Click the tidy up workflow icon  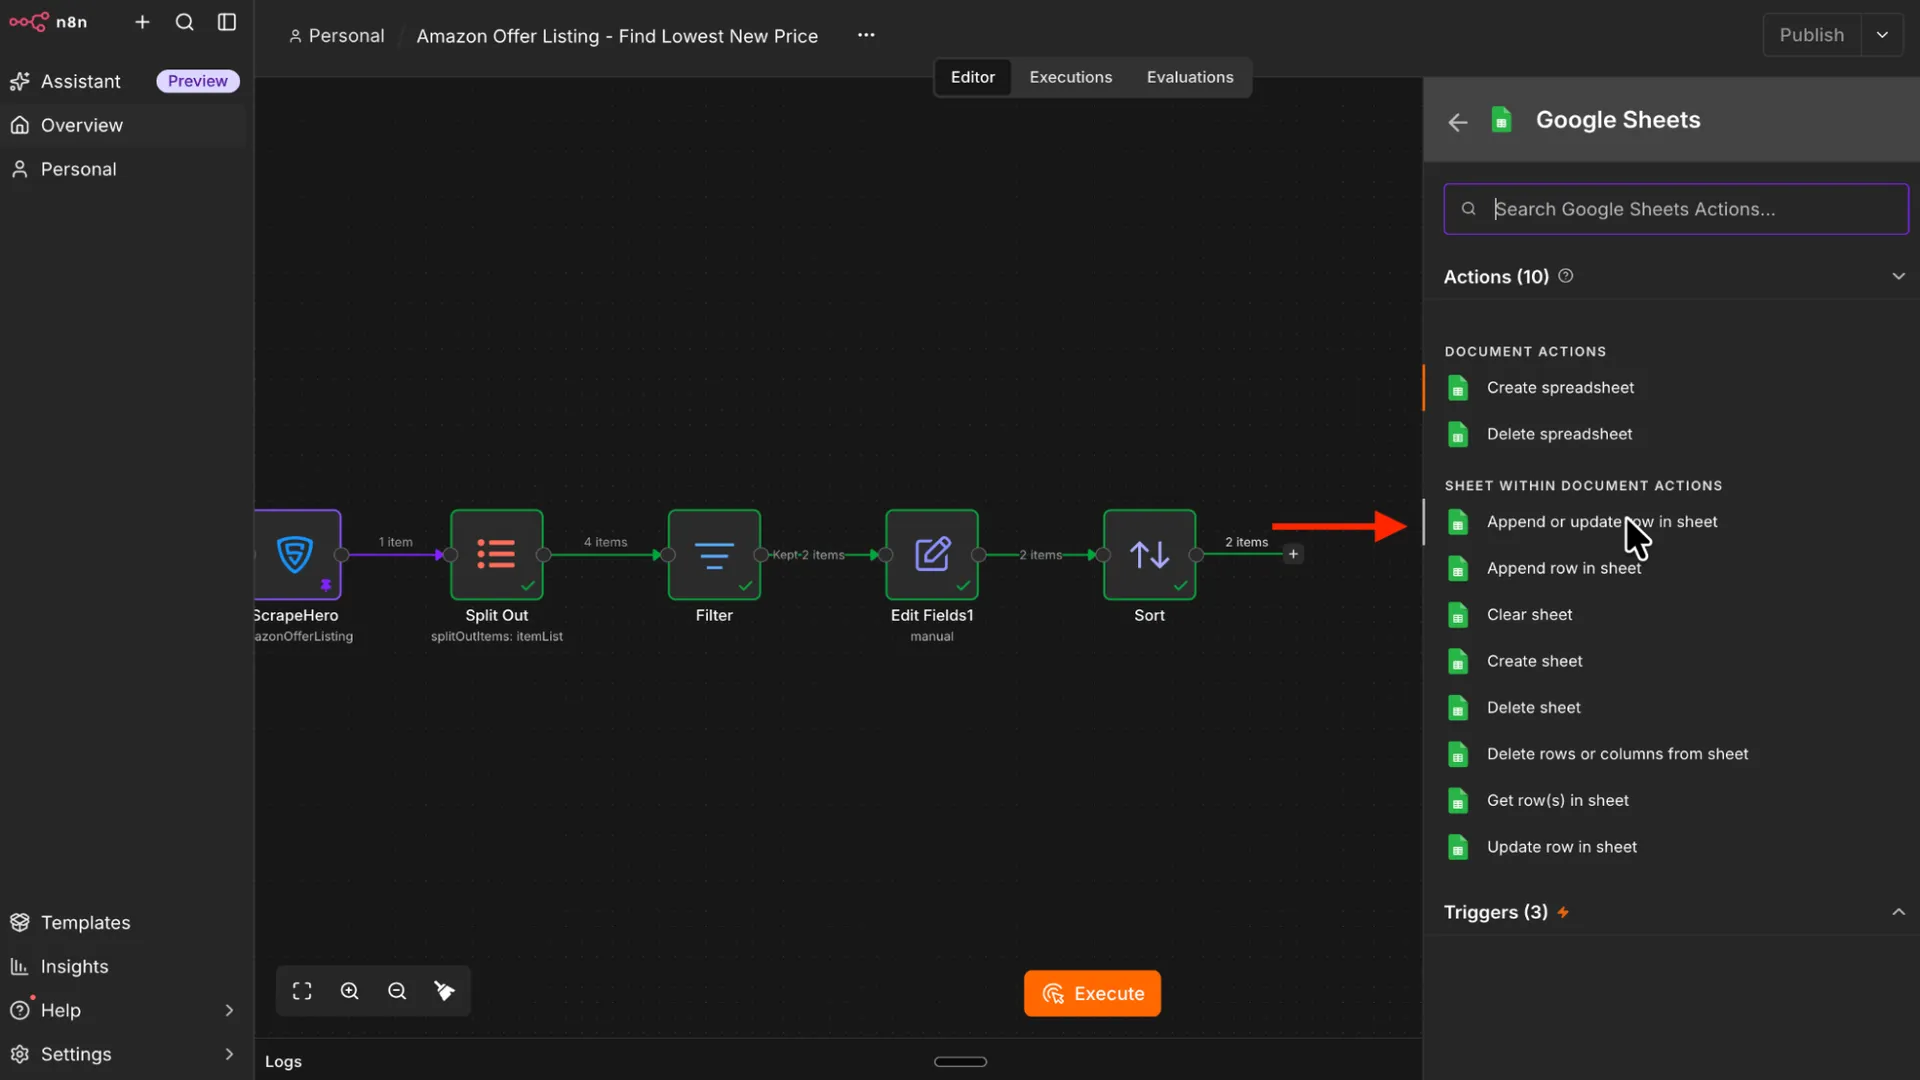[445, 991]
